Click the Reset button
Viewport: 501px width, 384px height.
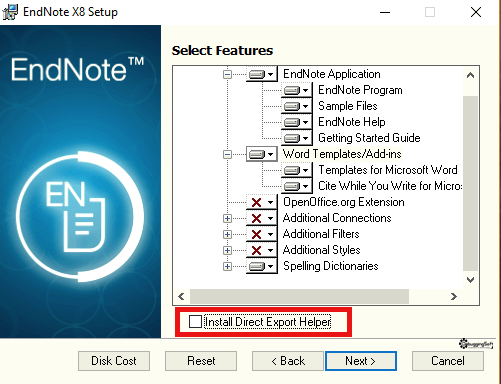pos(201,361)
